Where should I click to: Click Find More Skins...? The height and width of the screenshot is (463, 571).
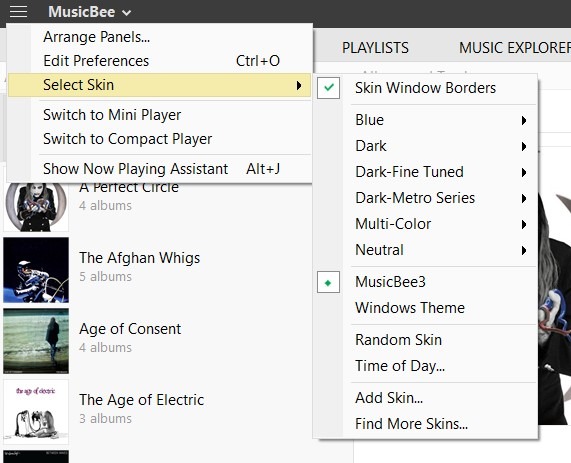click(x=425, y=424)
